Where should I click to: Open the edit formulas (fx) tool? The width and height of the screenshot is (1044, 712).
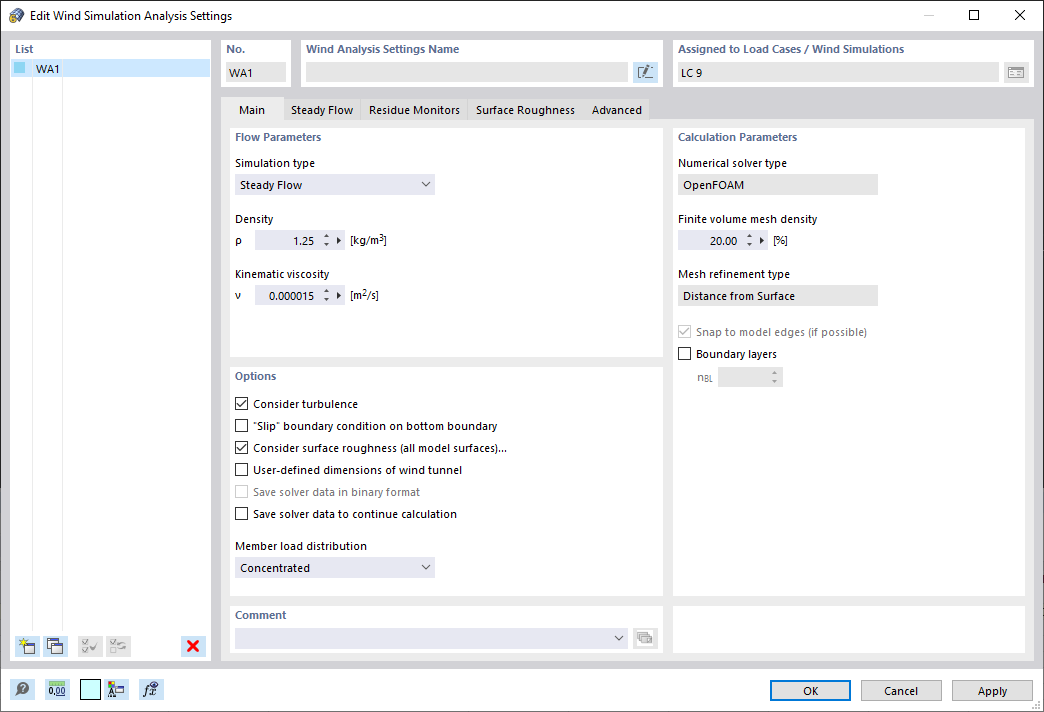point(151,689)
